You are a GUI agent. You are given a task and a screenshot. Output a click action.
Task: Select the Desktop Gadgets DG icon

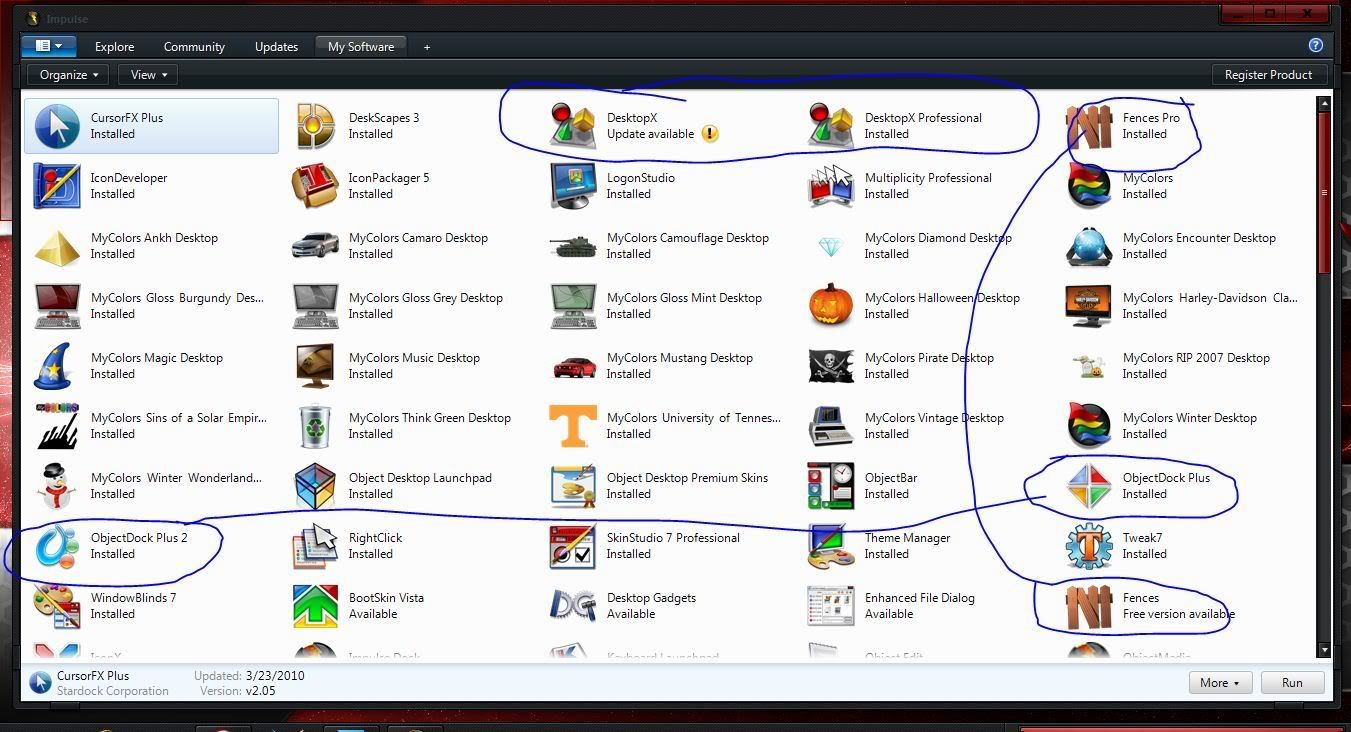point(573,606)
